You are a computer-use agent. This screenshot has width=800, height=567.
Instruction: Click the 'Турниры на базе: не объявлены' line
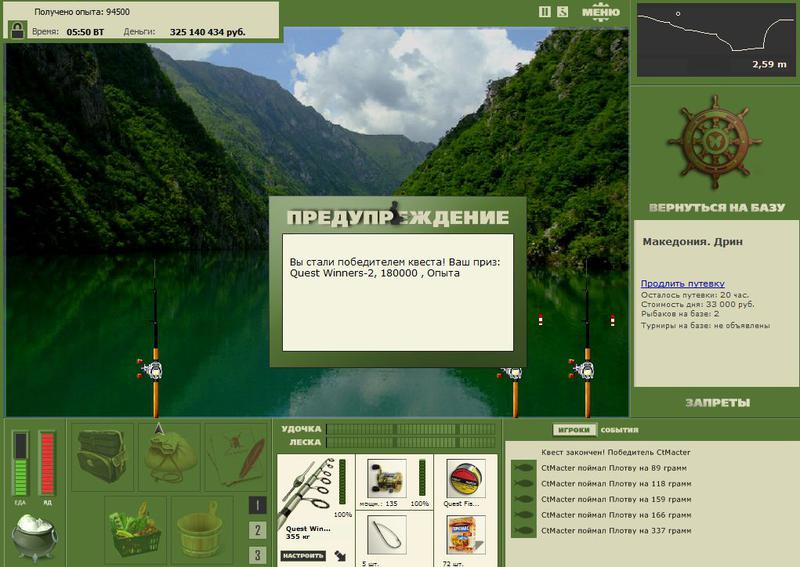(705, 325)
